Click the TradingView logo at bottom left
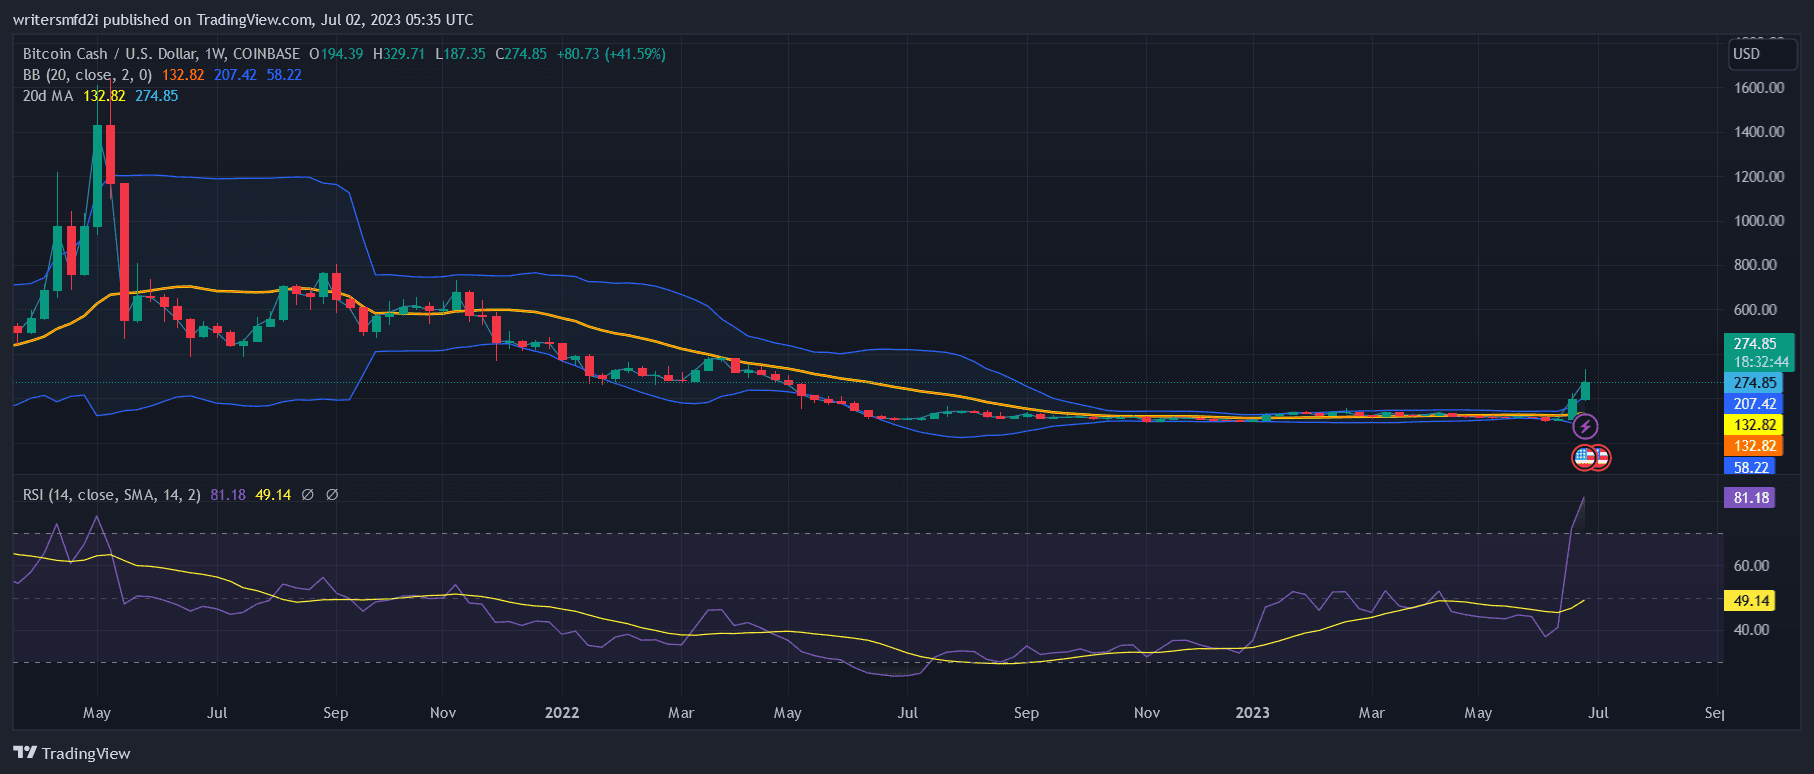Screen dimensions: 1814x774 pos(72,753)
